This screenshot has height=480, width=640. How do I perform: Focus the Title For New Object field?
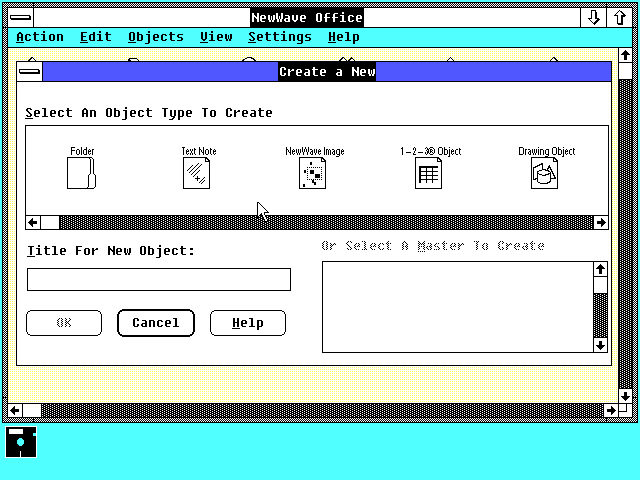tap(159, 280)
